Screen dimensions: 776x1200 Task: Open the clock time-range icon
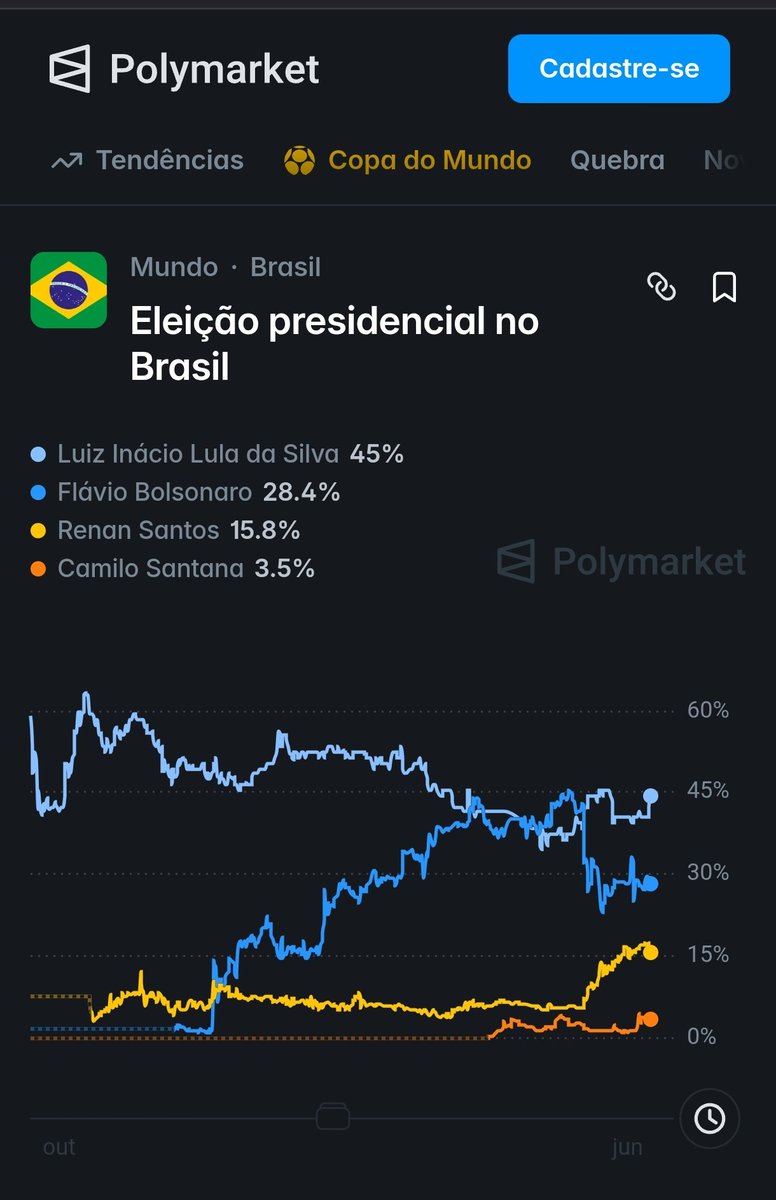[x=709, y=1118]
